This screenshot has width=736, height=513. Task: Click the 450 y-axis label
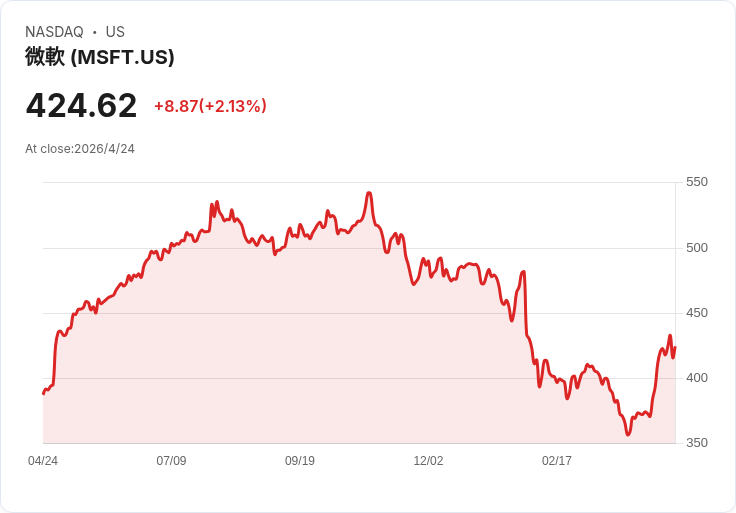point(697,313)
